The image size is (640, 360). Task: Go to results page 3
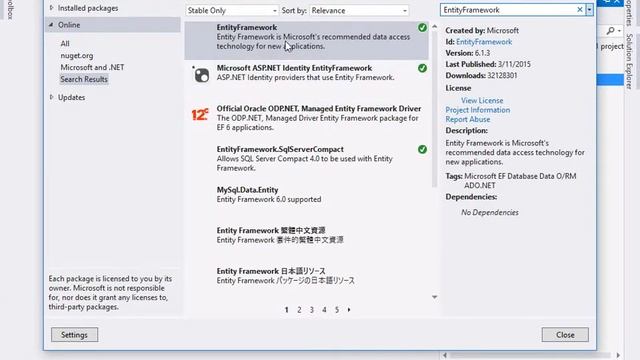[x=312, y=310]
